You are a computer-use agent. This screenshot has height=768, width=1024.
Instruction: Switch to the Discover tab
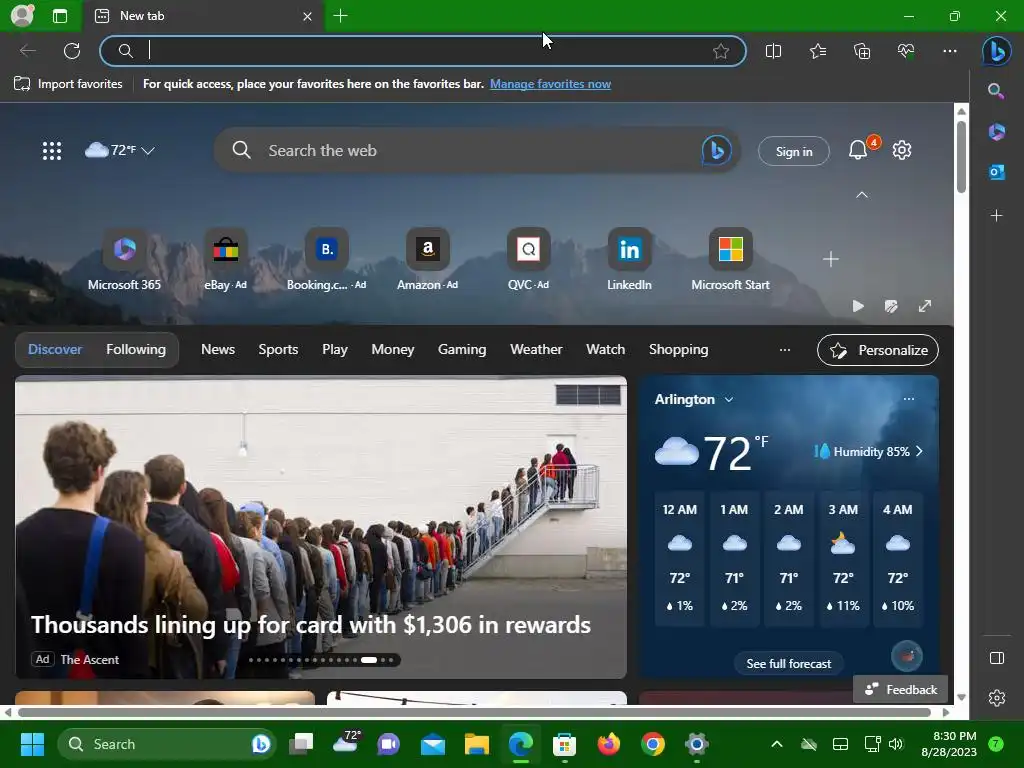click(55, 349)
